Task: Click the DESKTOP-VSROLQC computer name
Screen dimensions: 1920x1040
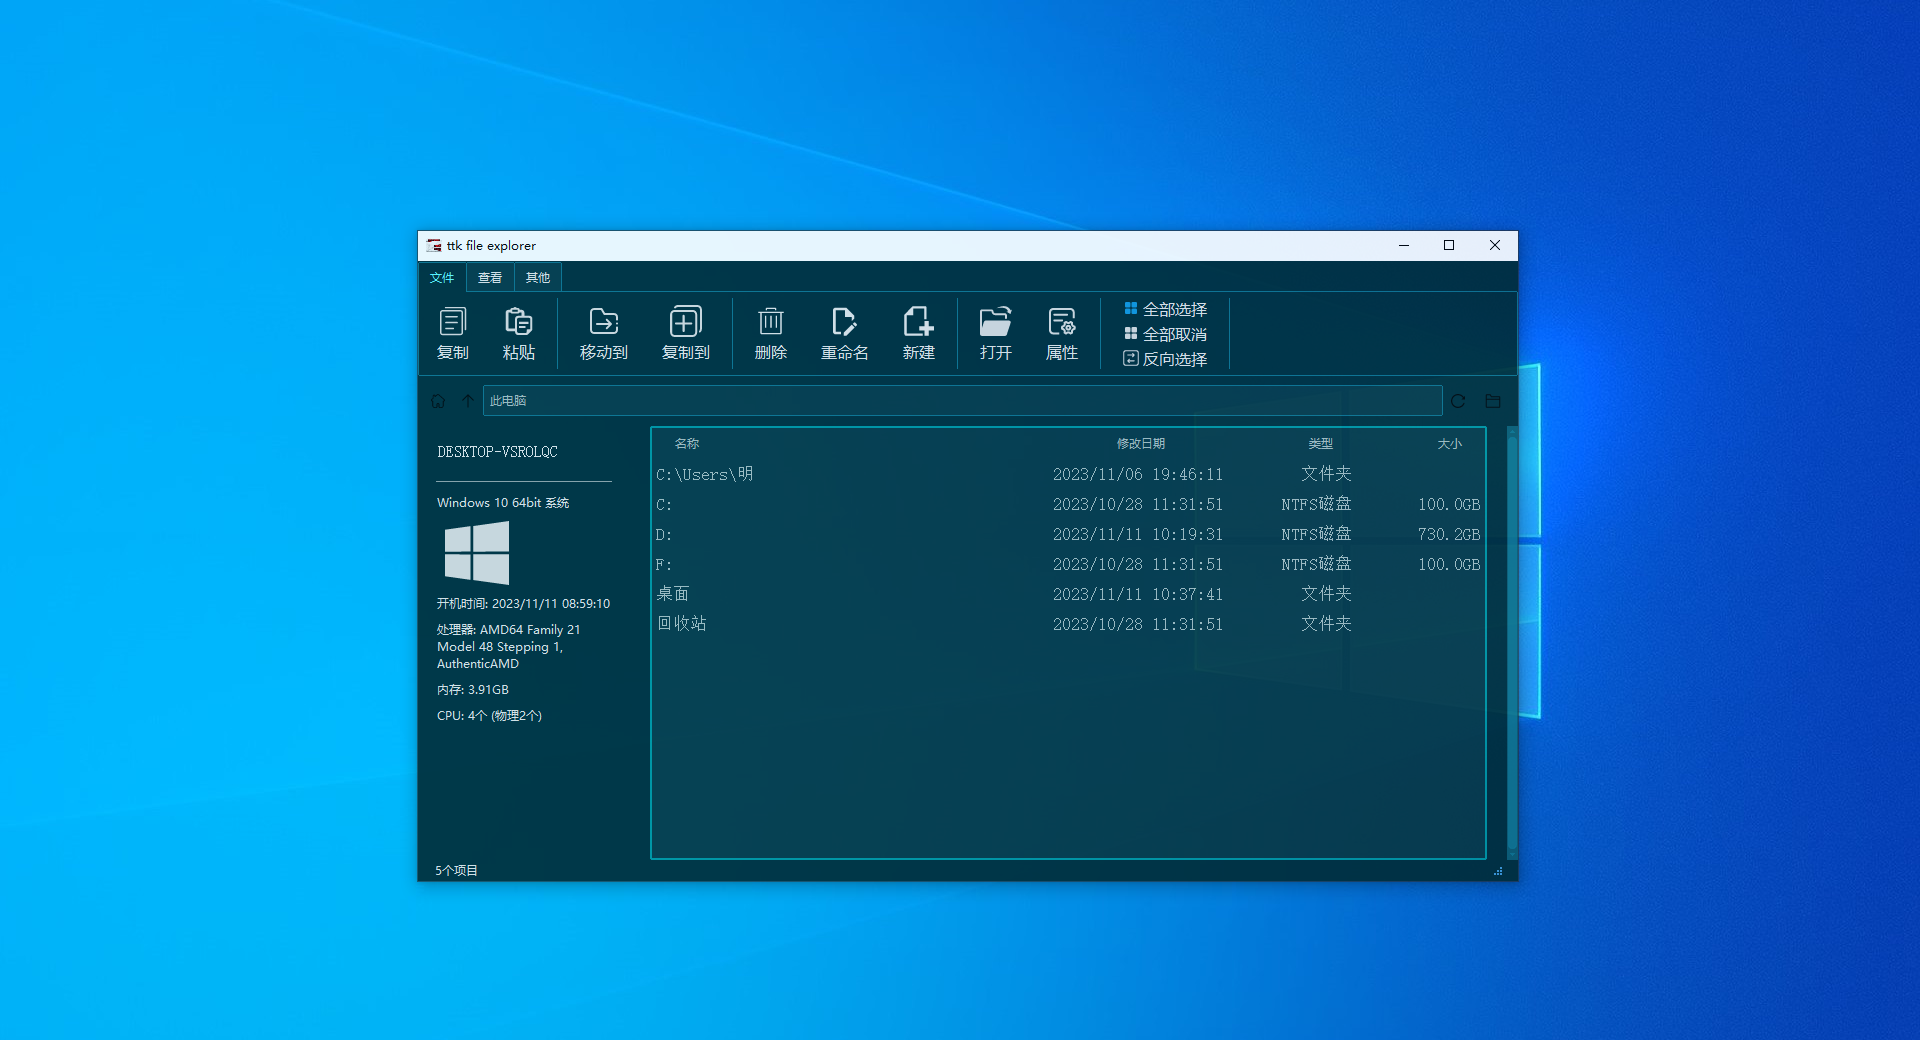Action: [497, 452]
